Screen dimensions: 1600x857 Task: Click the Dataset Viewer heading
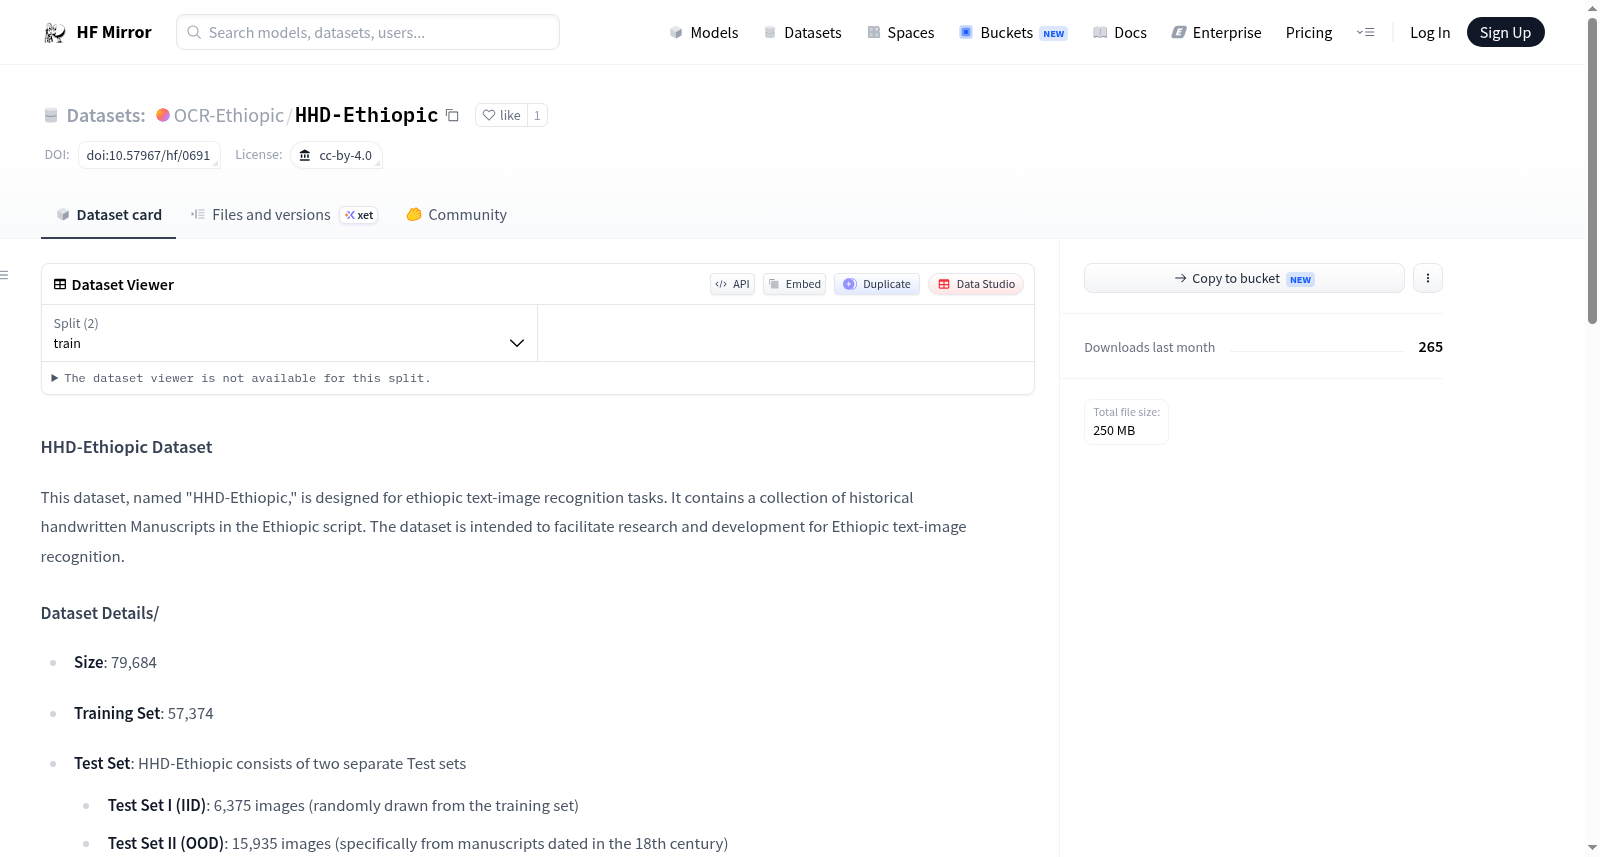123,285
